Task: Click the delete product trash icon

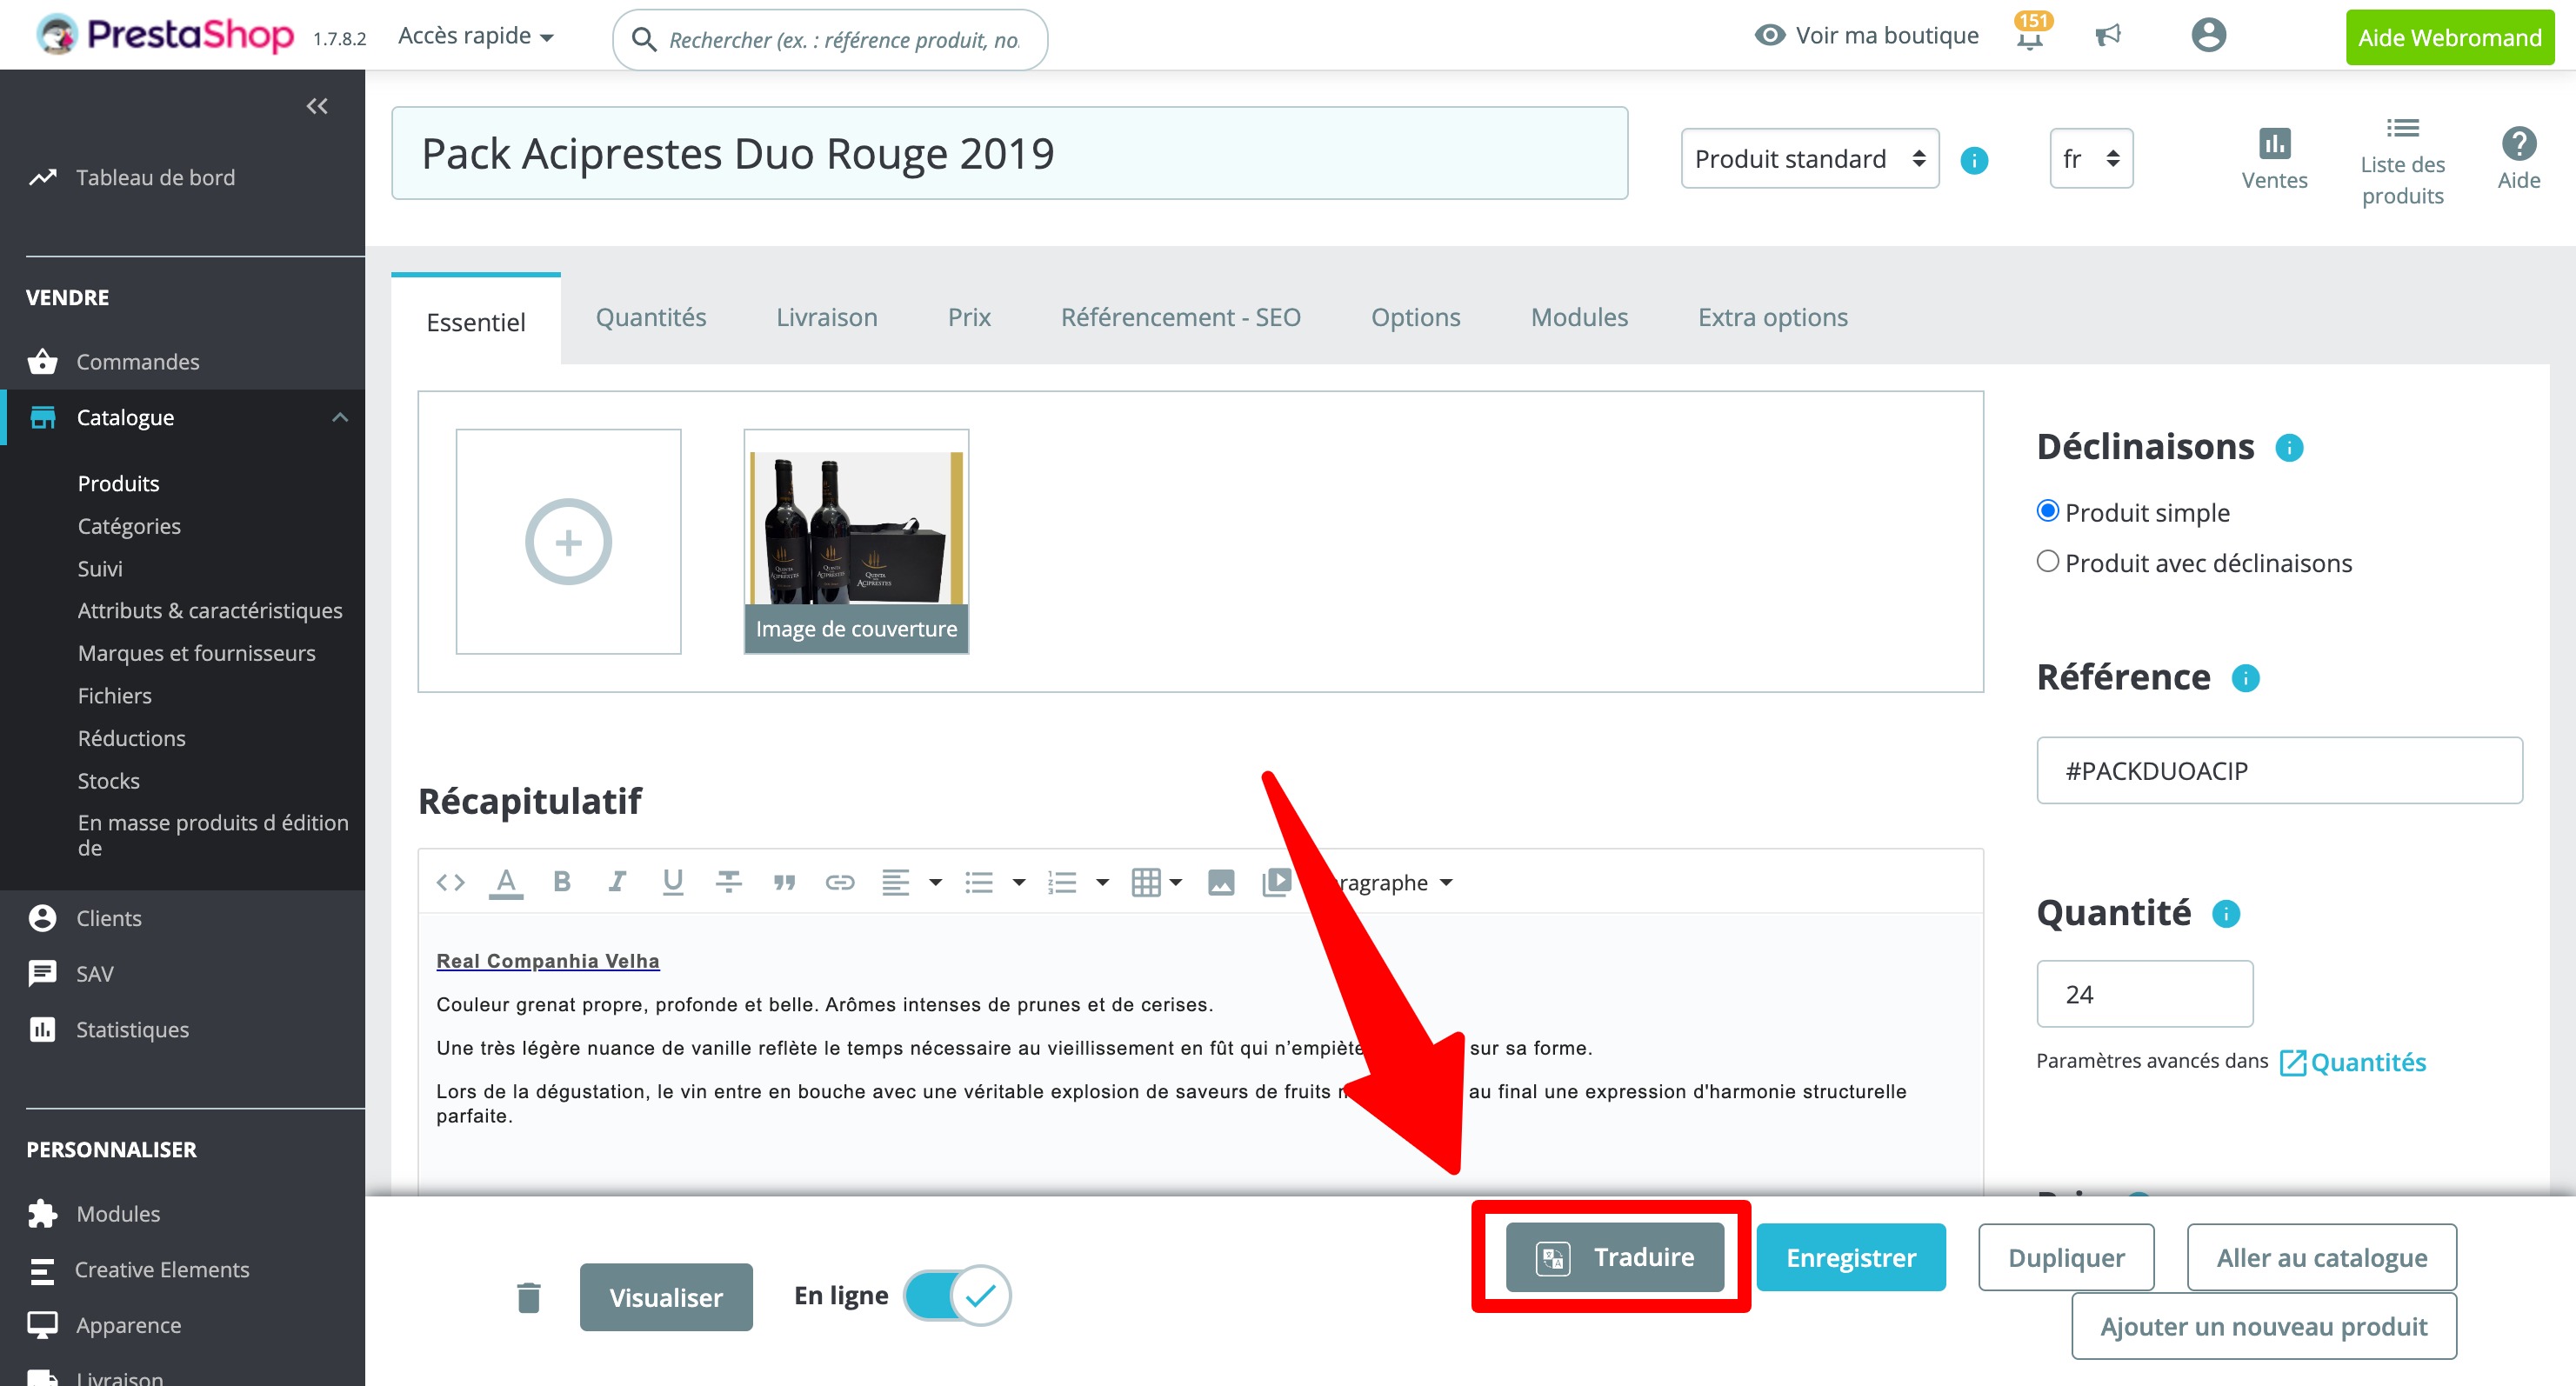Action: coord(528,1297)
